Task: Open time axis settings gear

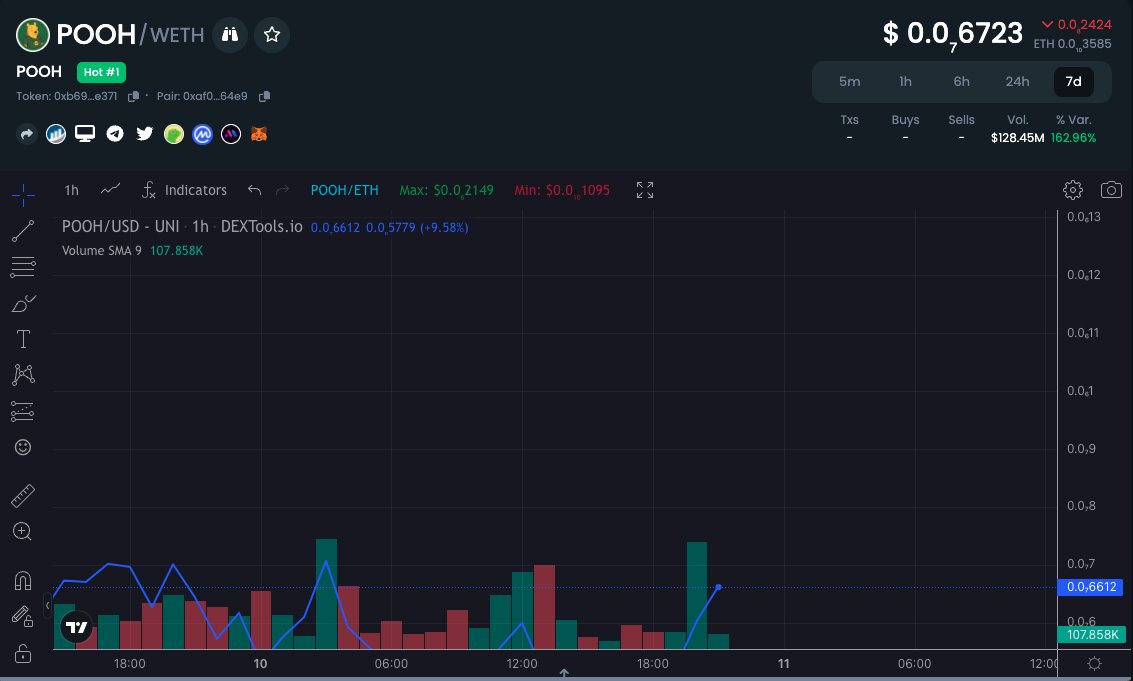Action: [x=1095, y=664]
